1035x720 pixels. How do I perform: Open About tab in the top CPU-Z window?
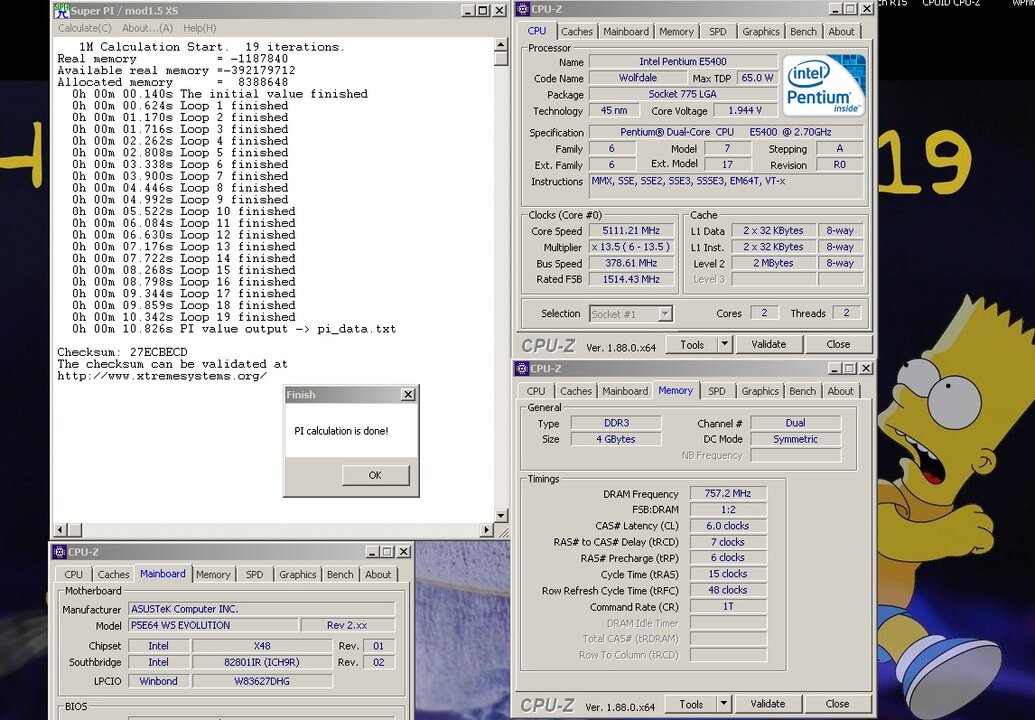pos(841,32)
